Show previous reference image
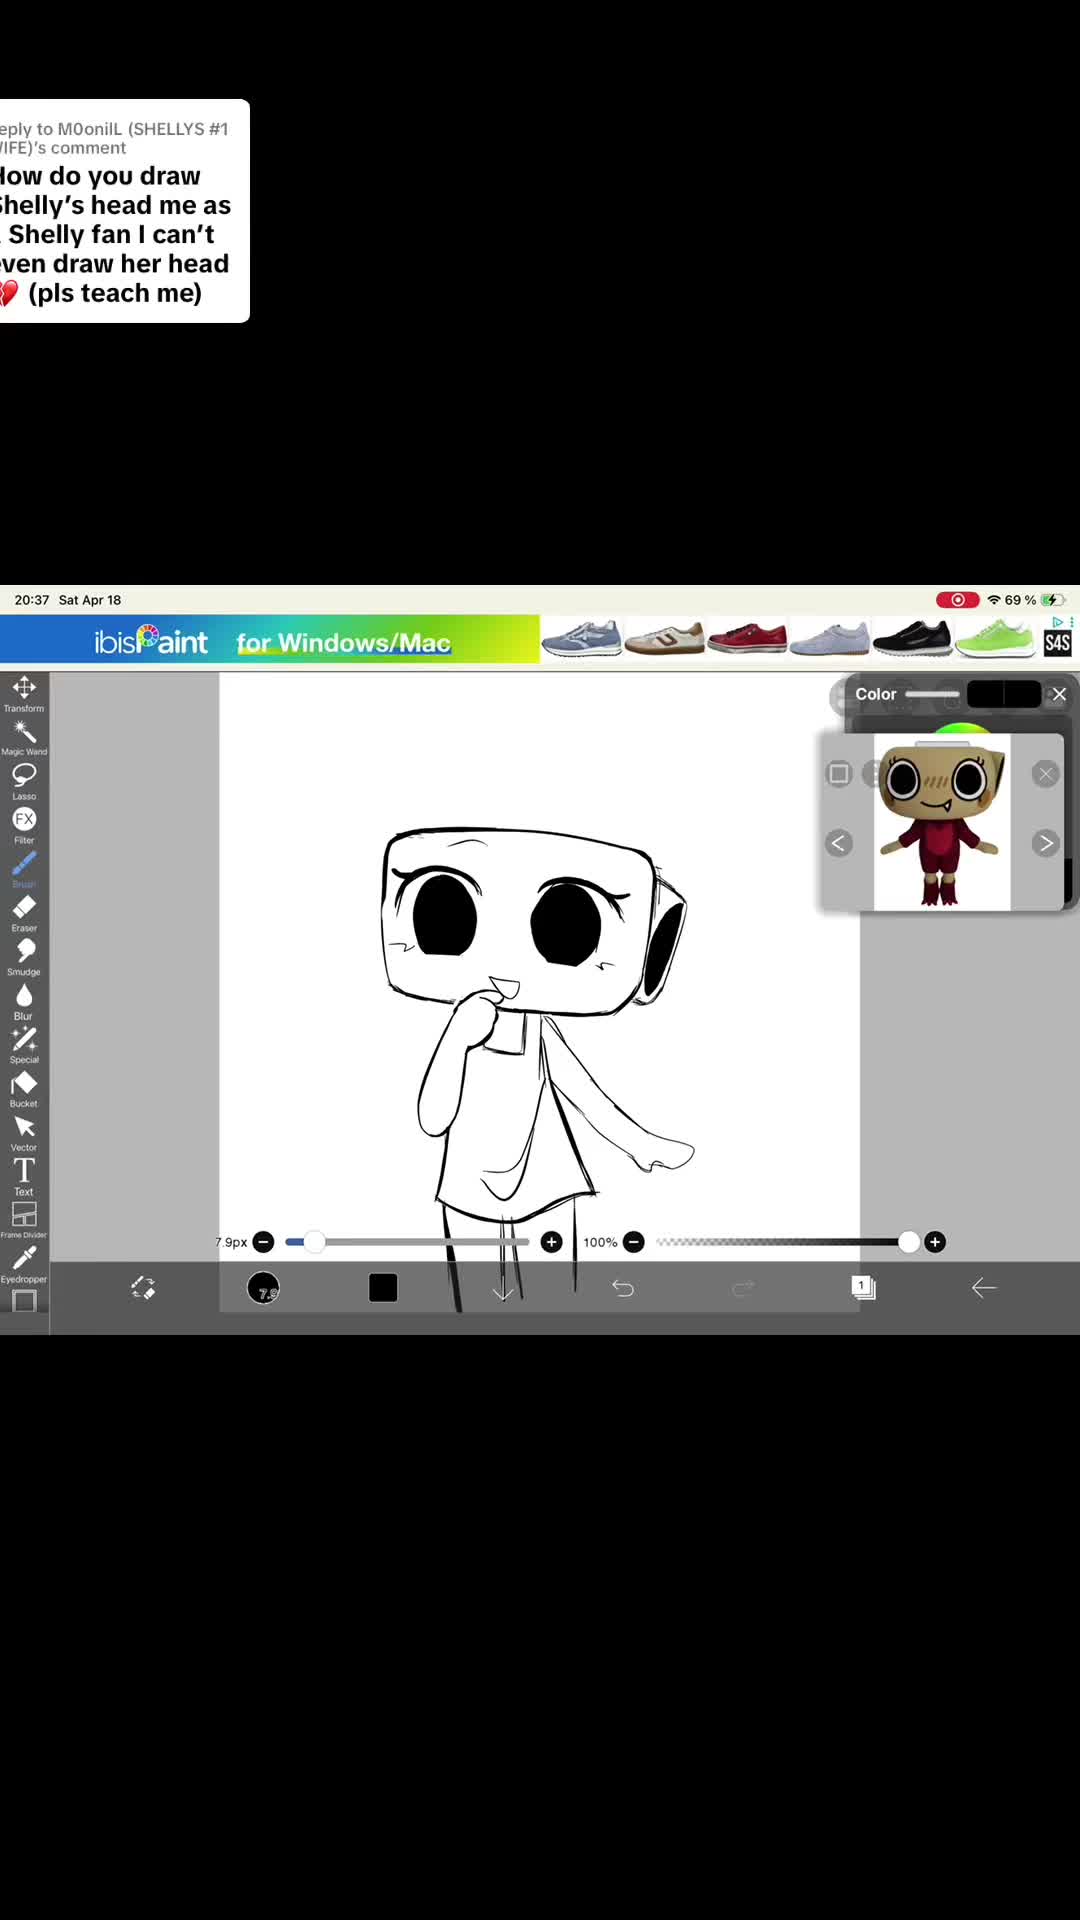1080x1920 pixels. coord(839,843)
